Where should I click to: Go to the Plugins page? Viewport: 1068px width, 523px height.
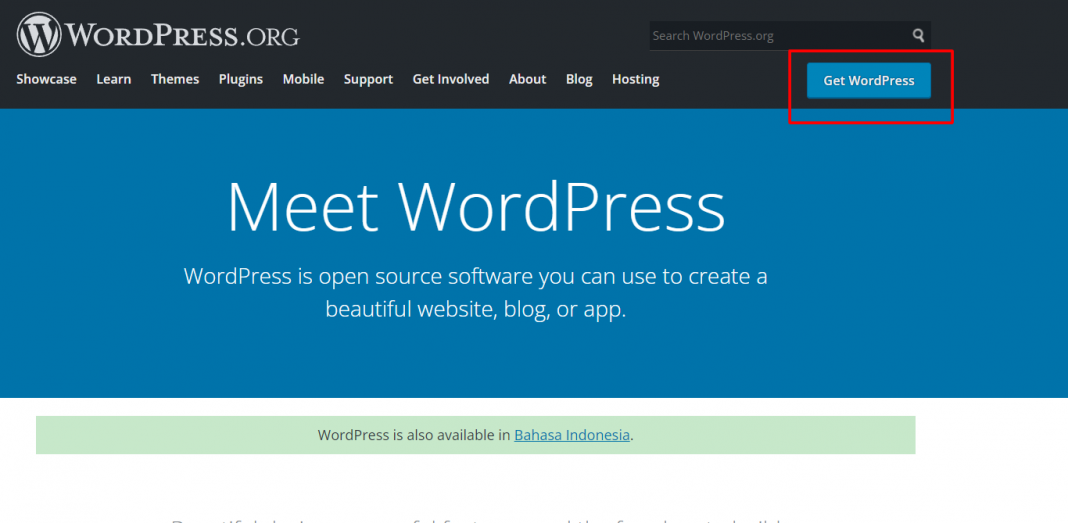coord(240,79)
